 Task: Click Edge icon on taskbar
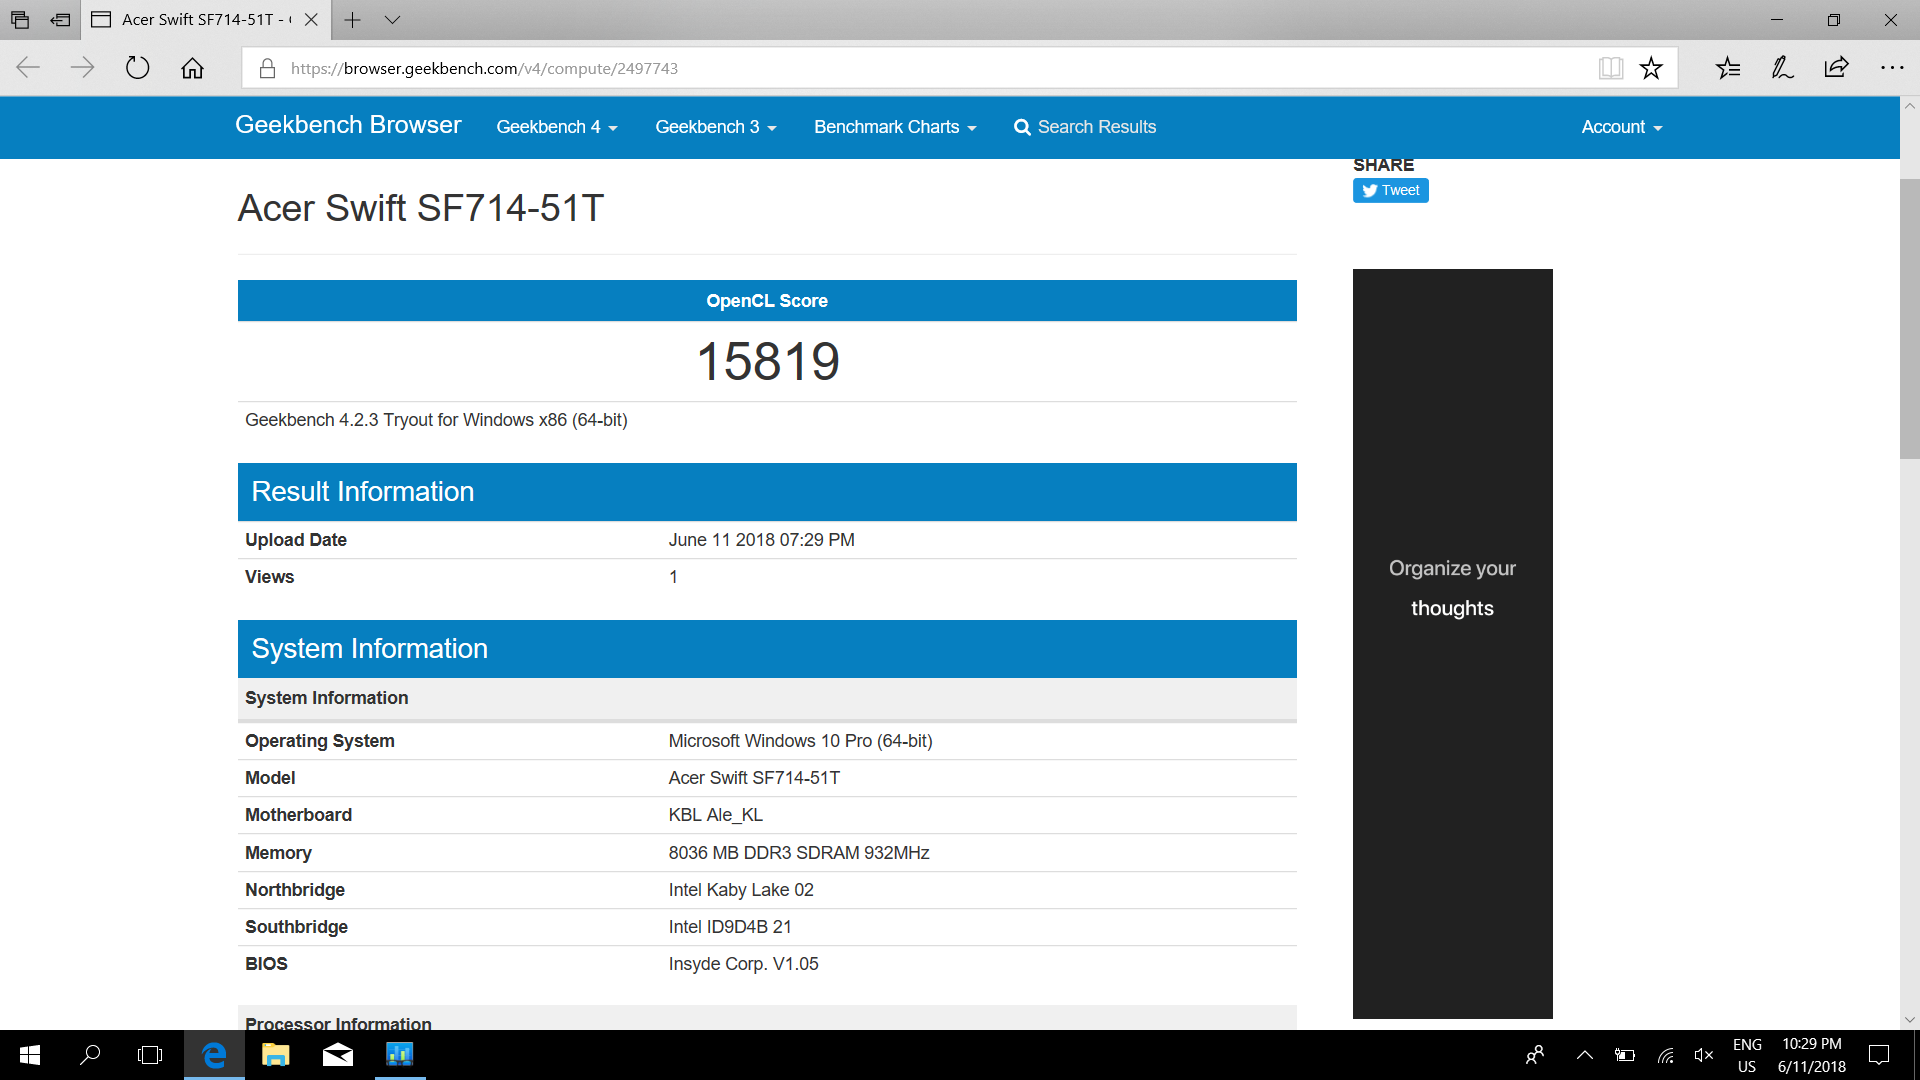coord(214,1055)
